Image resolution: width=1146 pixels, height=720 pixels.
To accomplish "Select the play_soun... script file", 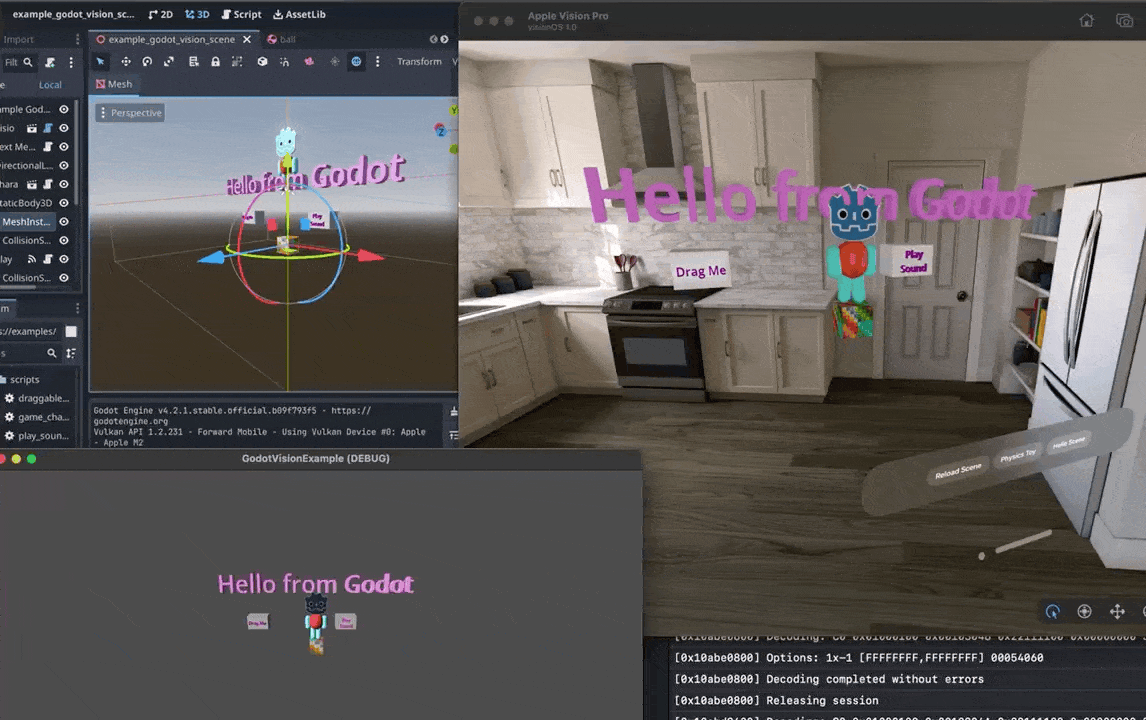I will [38, 436].
